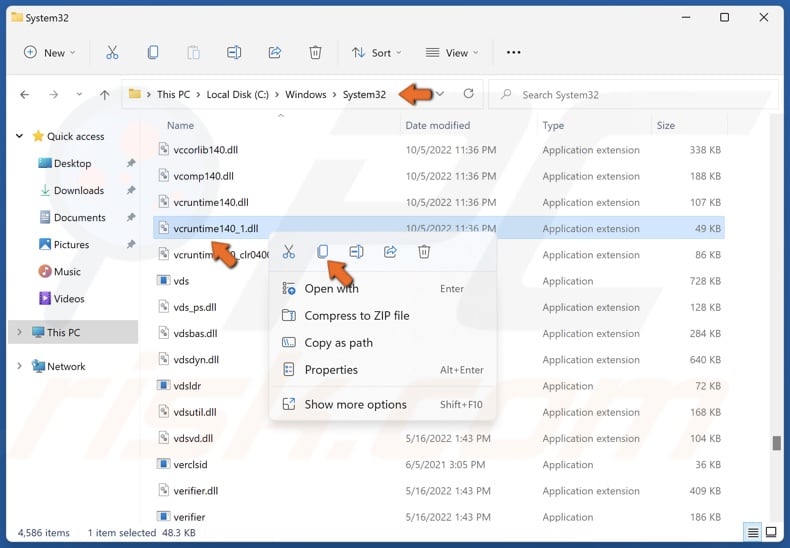The height and width of the screenshot is (548, 790).
Task: Open the View dropdown
Action: [452, 52]
